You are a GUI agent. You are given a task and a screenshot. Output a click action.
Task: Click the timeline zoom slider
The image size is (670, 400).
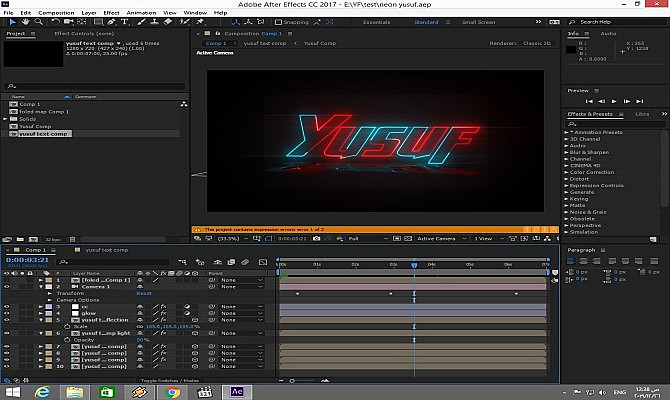point(292,380)
